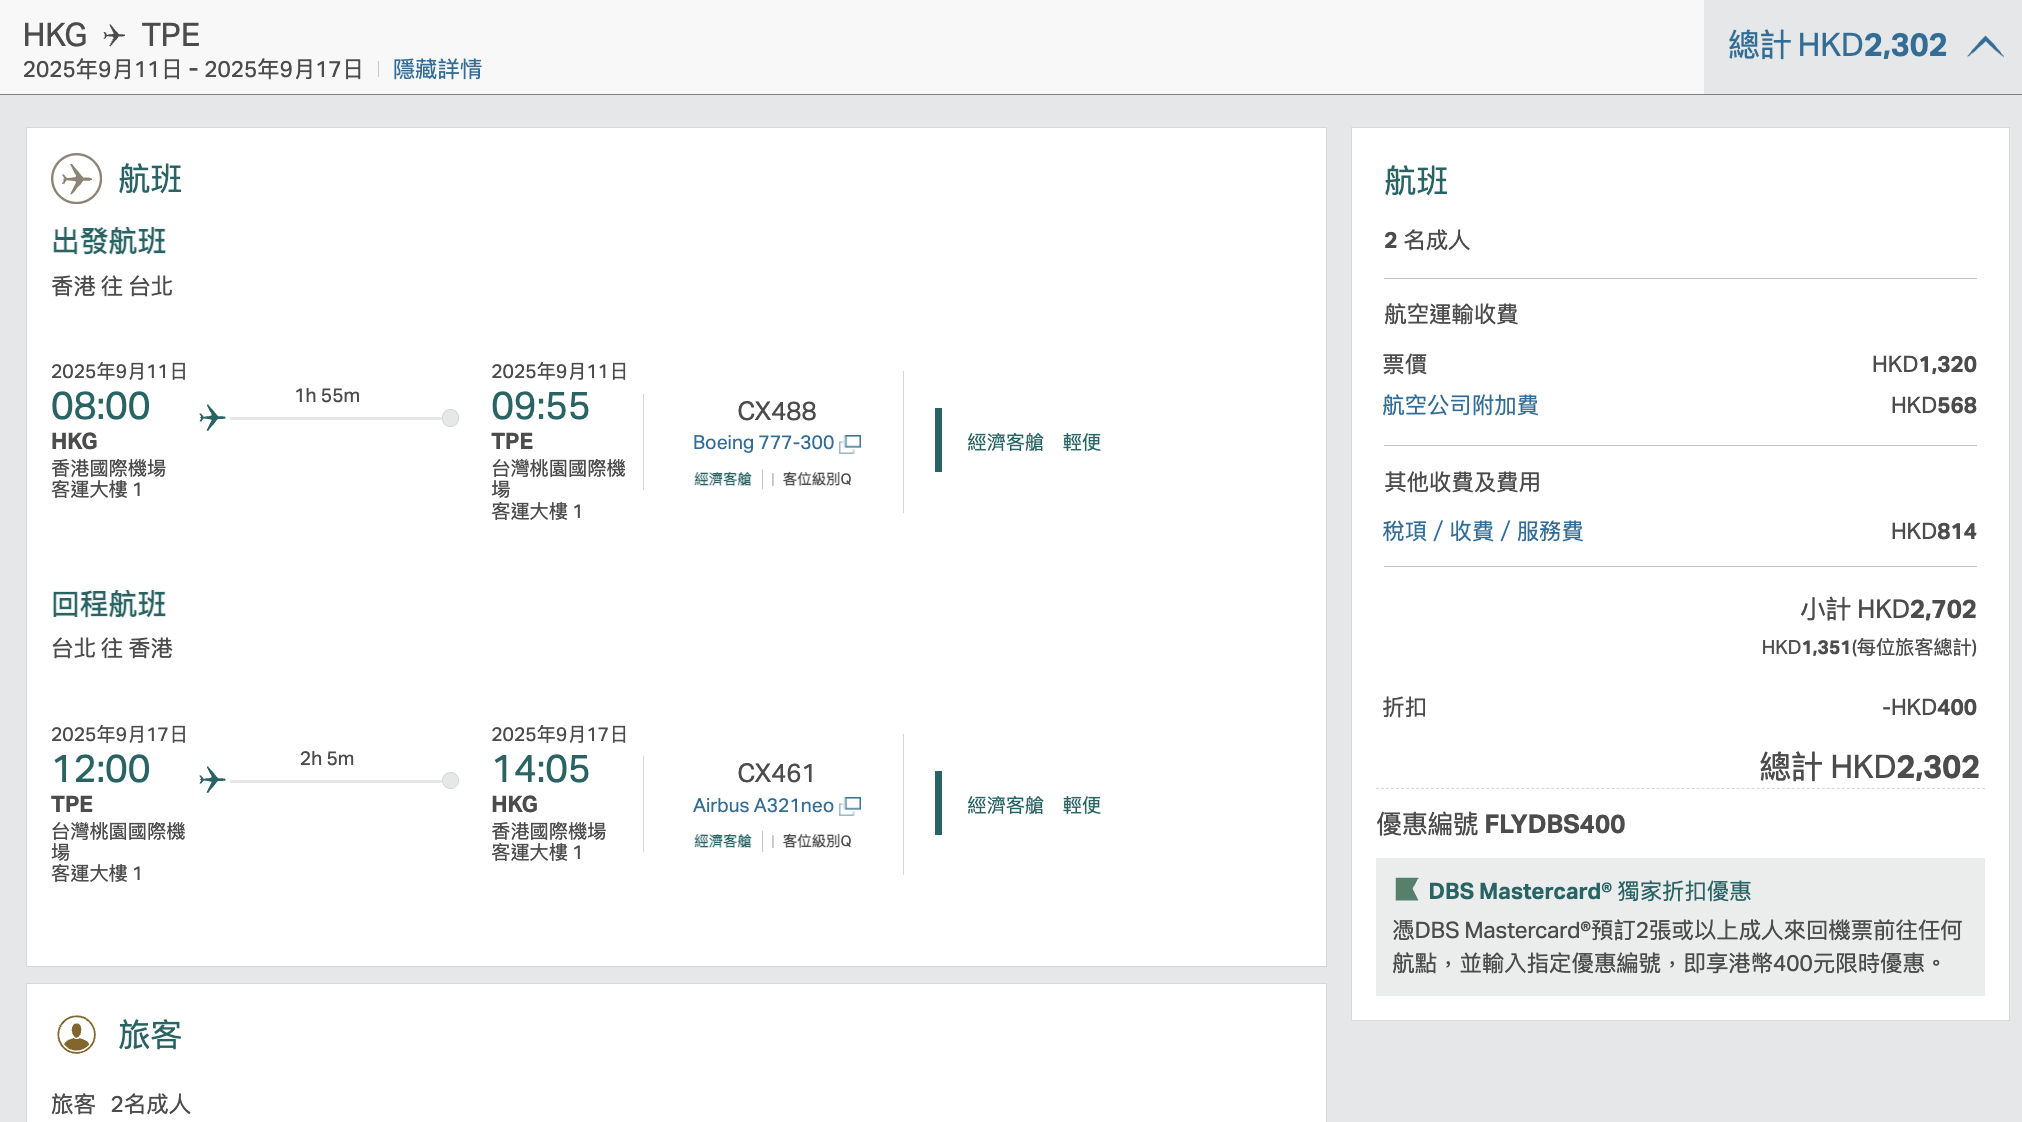Open Airbus A321neo popup window icon
This screenshot has height=1122, width=2022.
tap(851, 805)
